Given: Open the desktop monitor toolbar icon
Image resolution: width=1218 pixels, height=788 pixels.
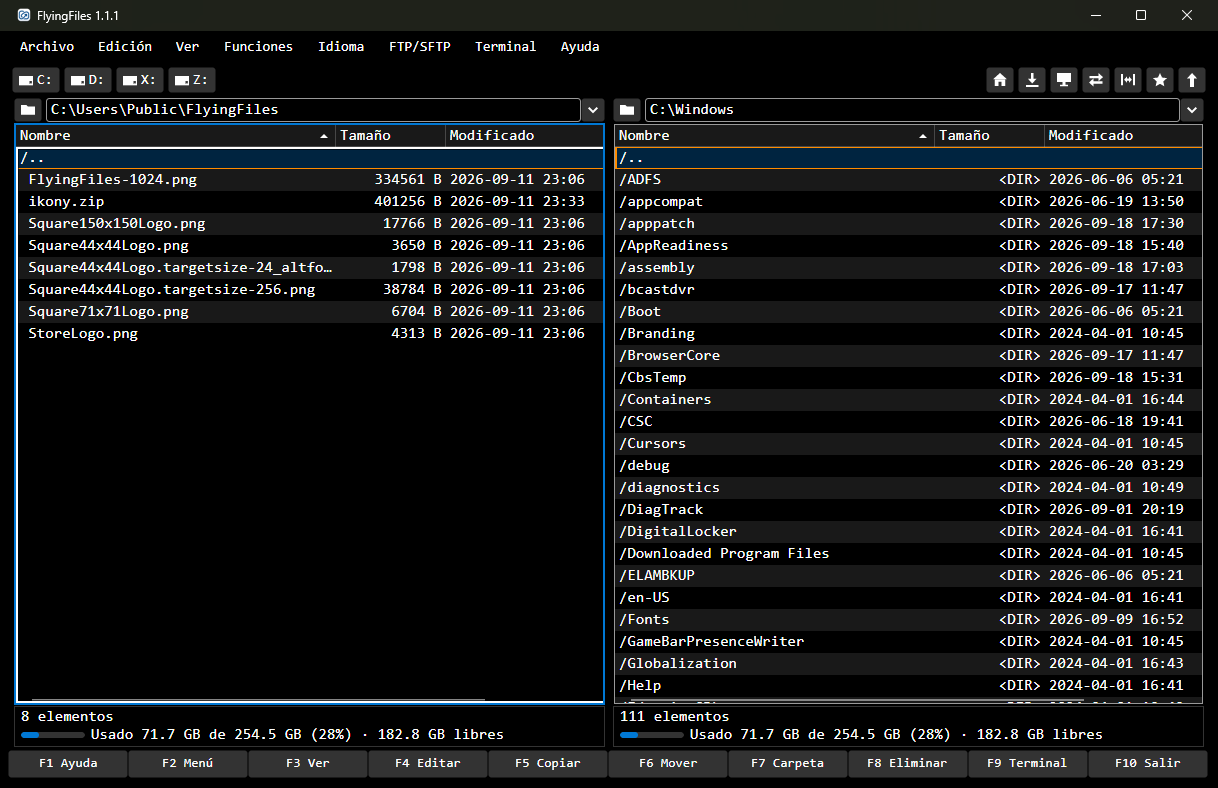Looking at the screenshot, I should (1064, 81).
